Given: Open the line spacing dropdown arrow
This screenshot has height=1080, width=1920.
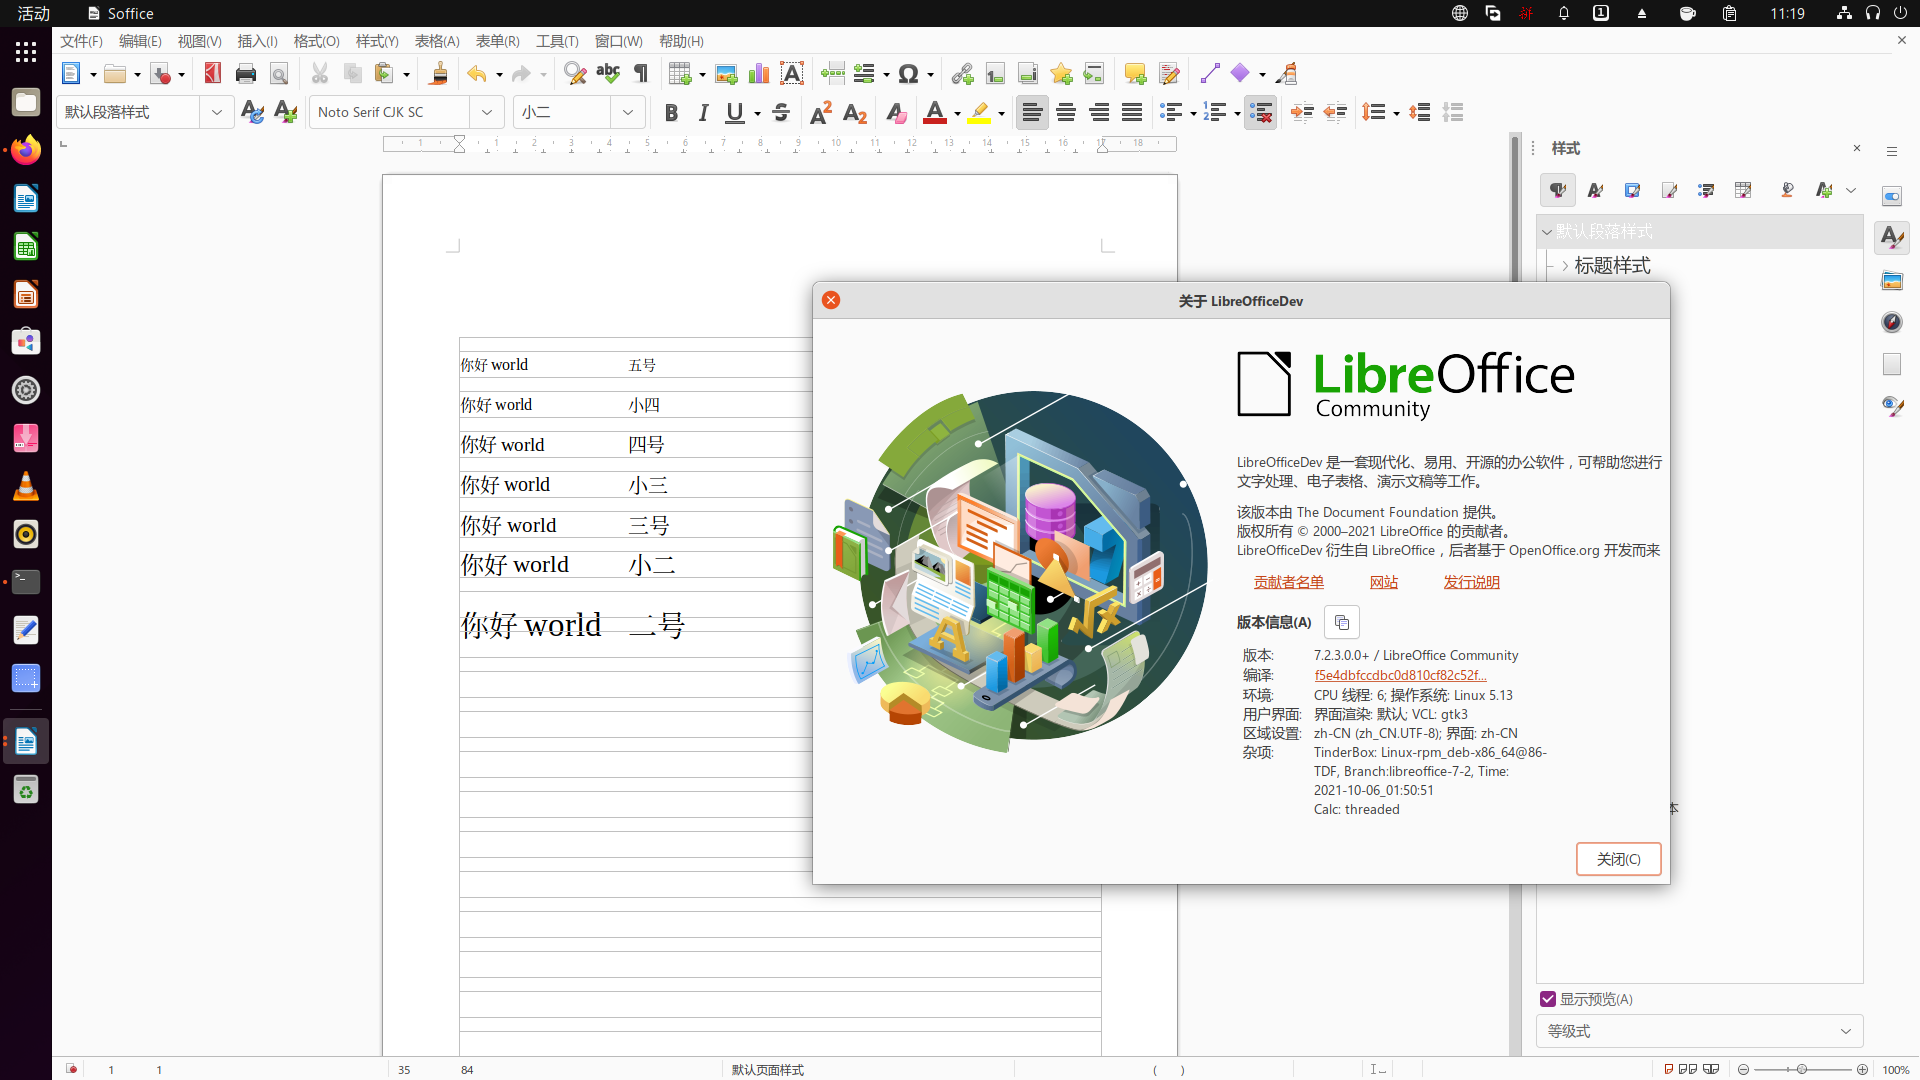Looking at the screenshot, I should pyautogui.click(x=1396, y=113).
